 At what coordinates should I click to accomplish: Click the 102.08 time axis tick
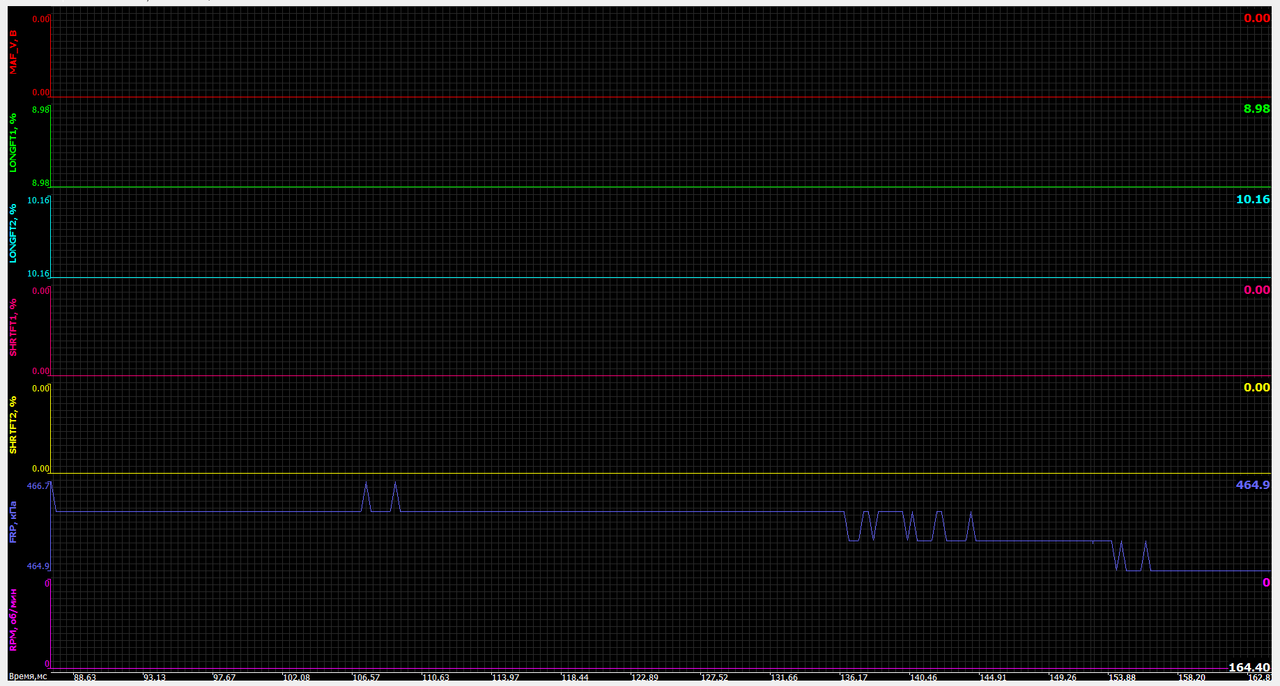pos(296,677)
